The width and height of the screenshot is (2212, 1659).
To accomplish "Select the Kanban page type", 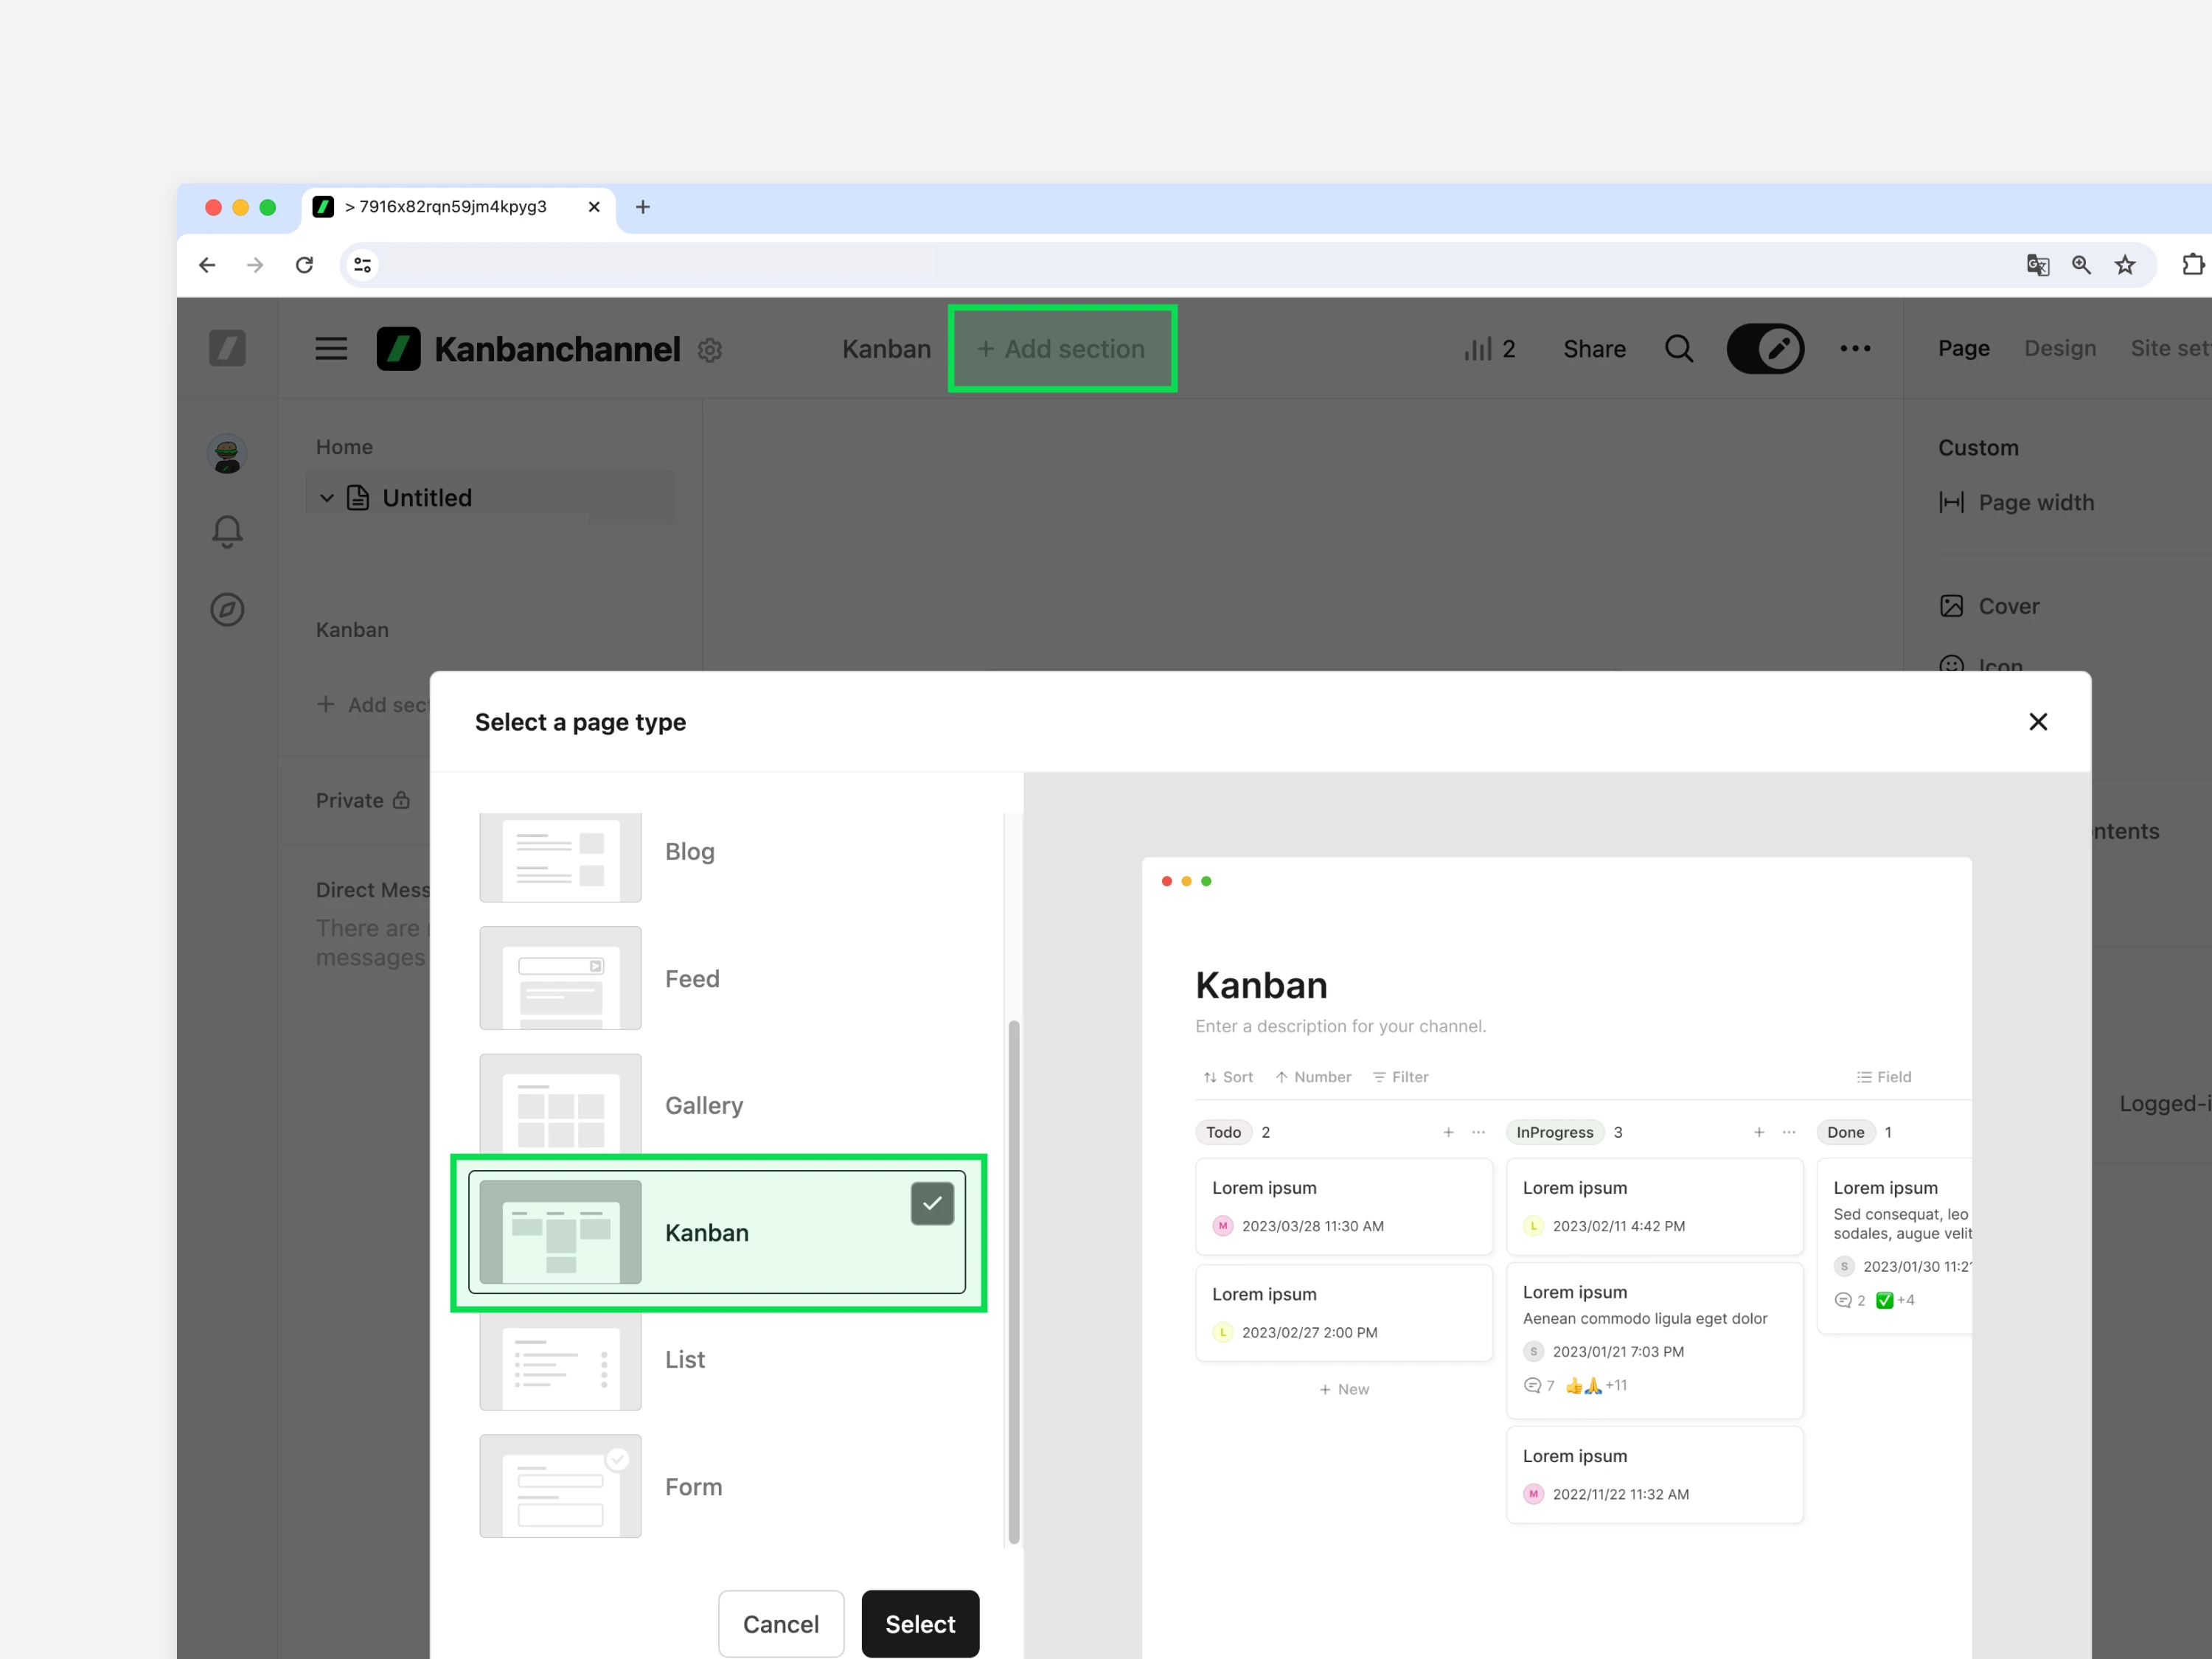I will click(x=717, y=1232).
